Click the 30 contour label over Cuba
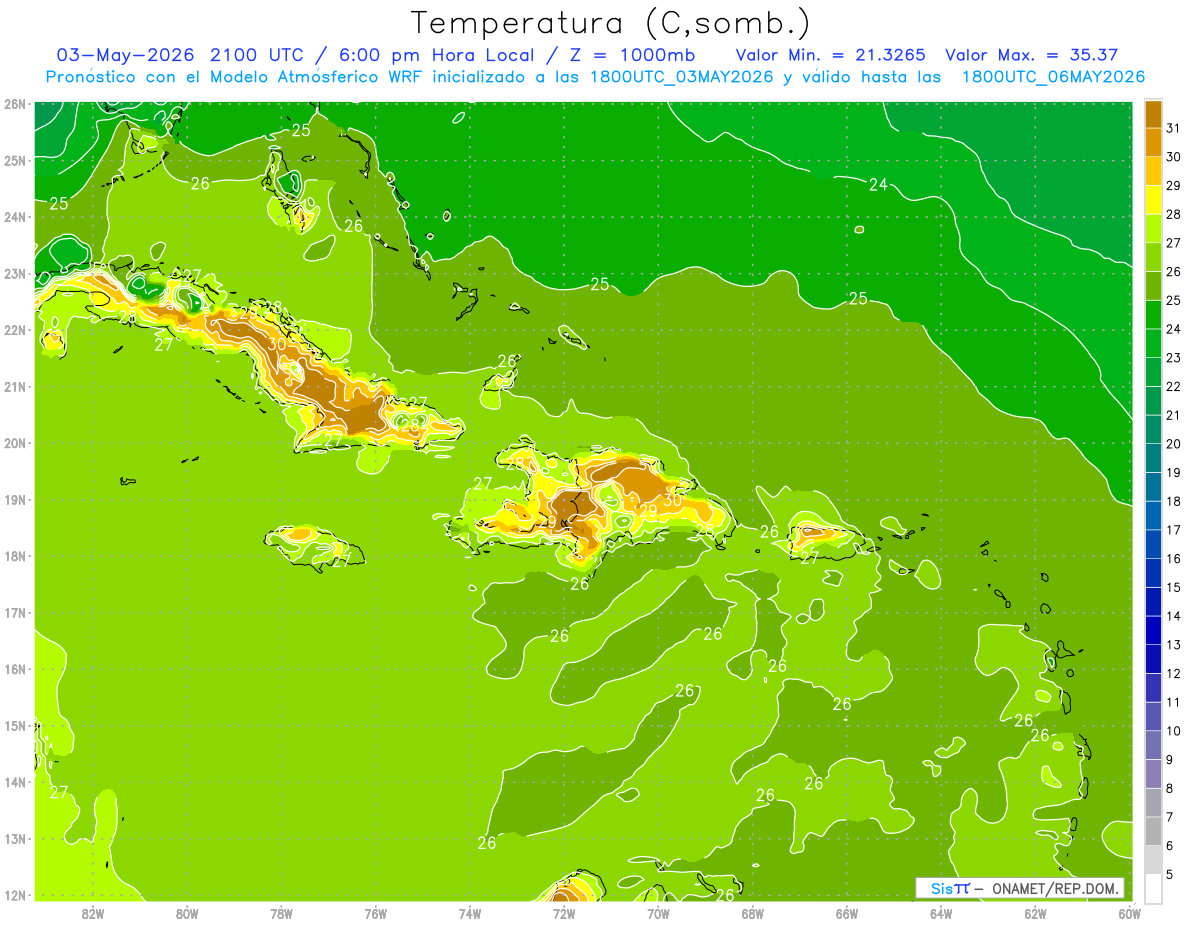 pos(277,343)
